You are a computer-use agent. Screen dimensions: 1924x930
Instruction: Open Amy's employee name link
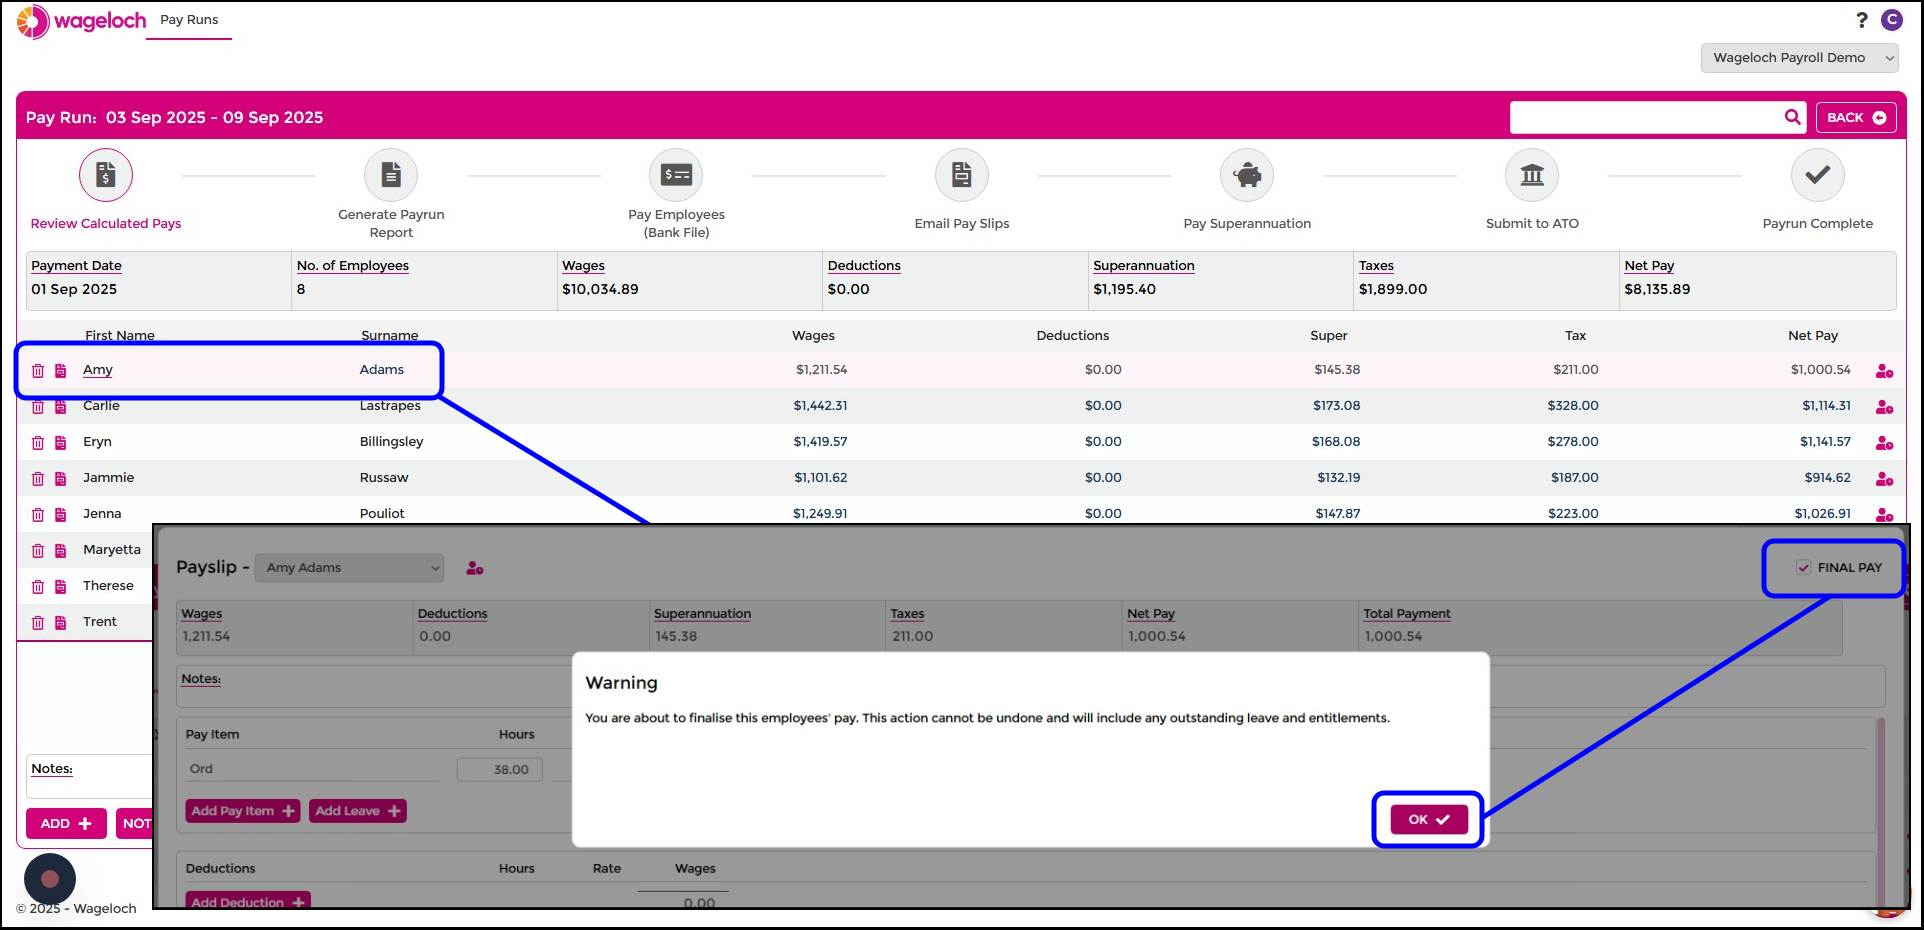click(98, 370)
